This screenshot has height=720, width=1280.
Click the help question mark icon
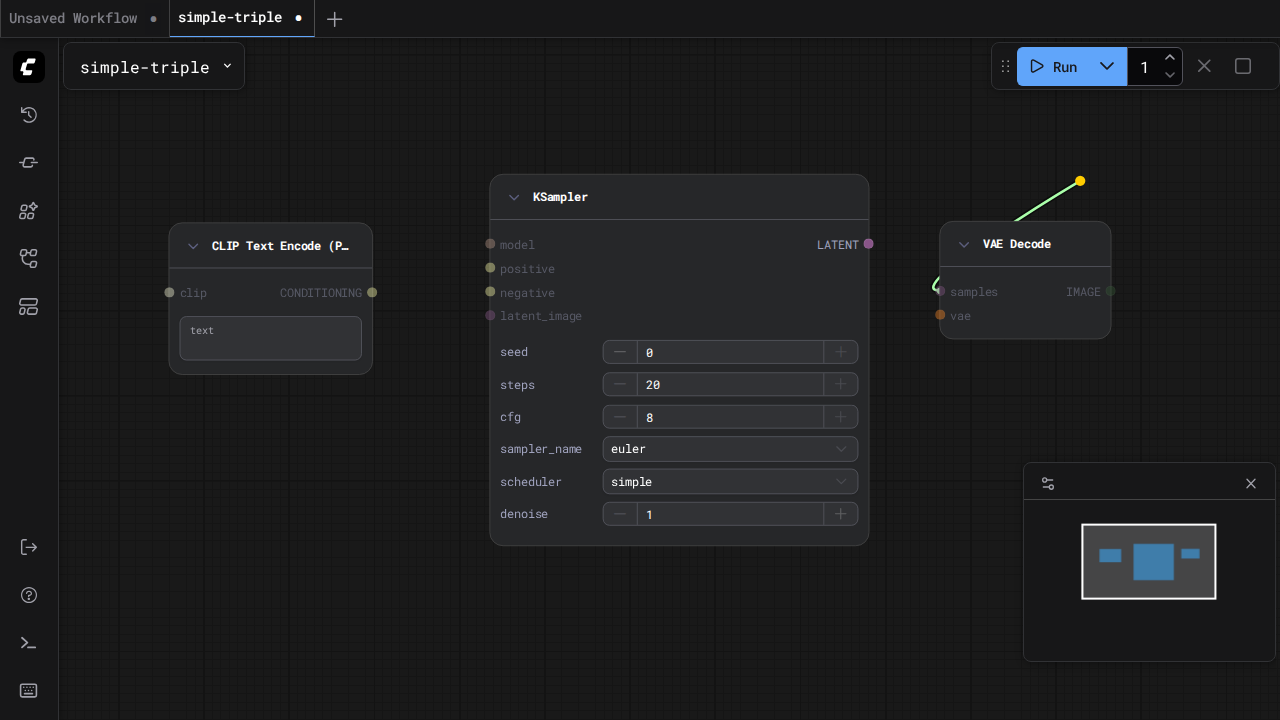(29, 595)
